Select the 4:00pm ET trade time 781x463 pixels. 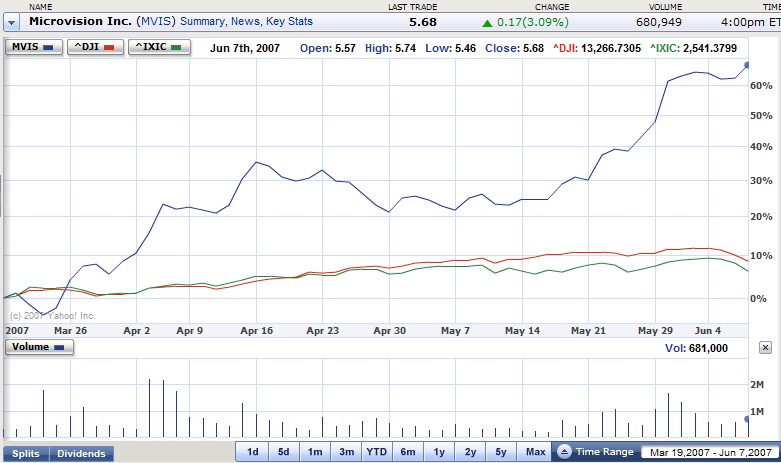point(751,22)
